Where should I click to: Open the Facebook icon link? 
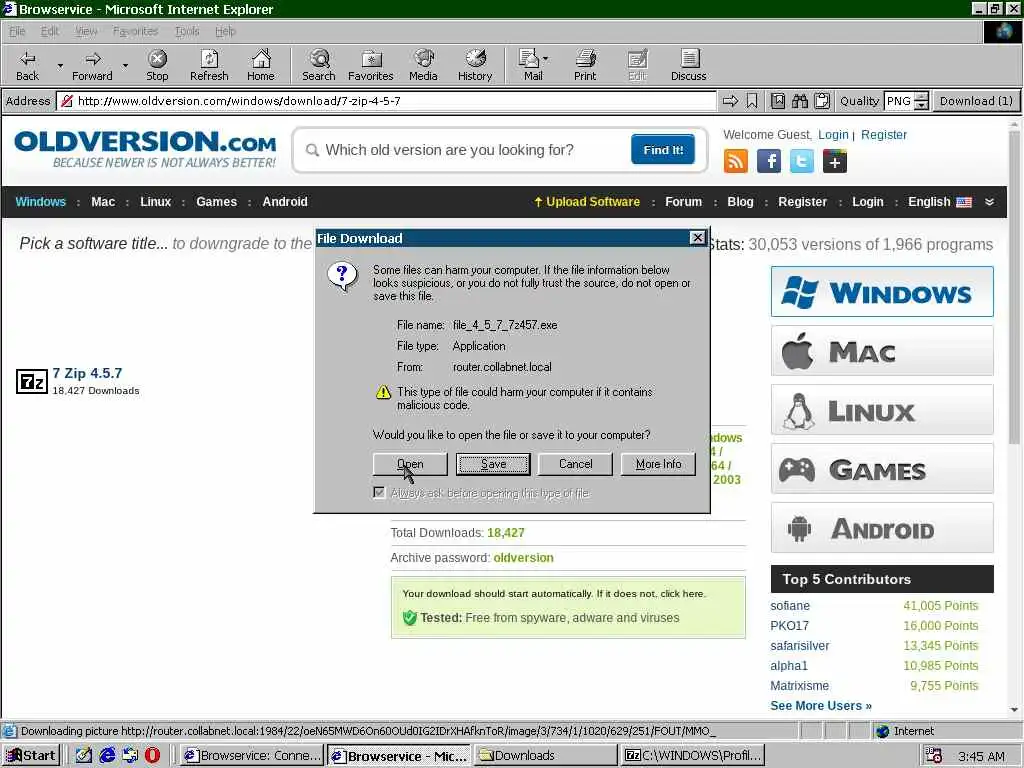pyautogui.click(x=769, y=161)
